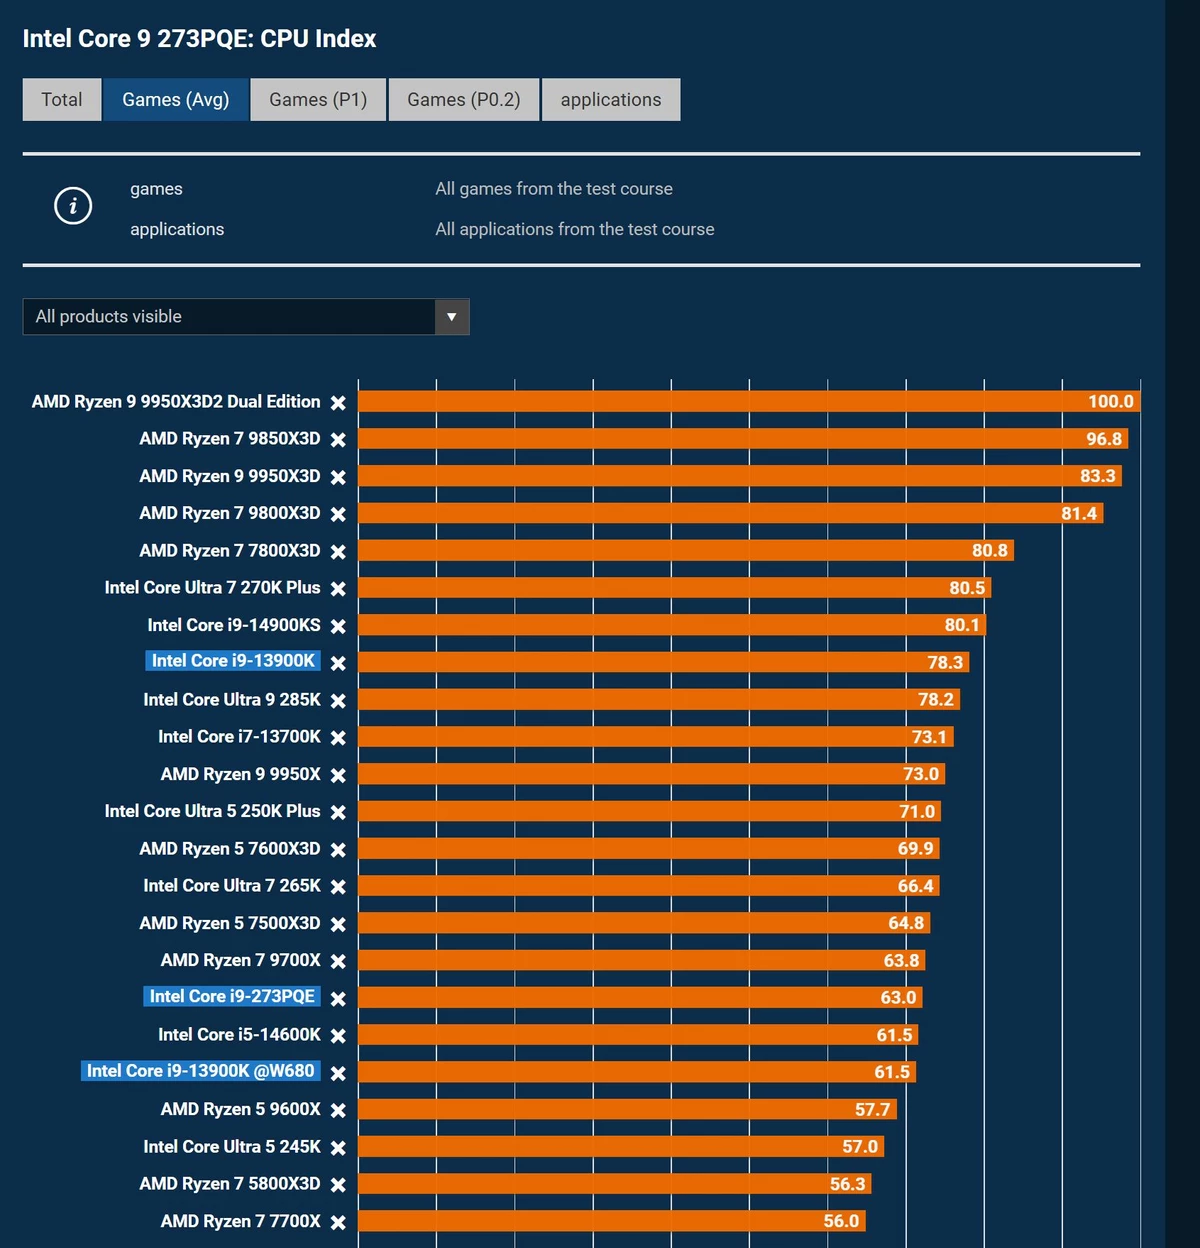Switch to the applications tab
The width and height of the screenshot is (1200, 1248).
[611, 100]
